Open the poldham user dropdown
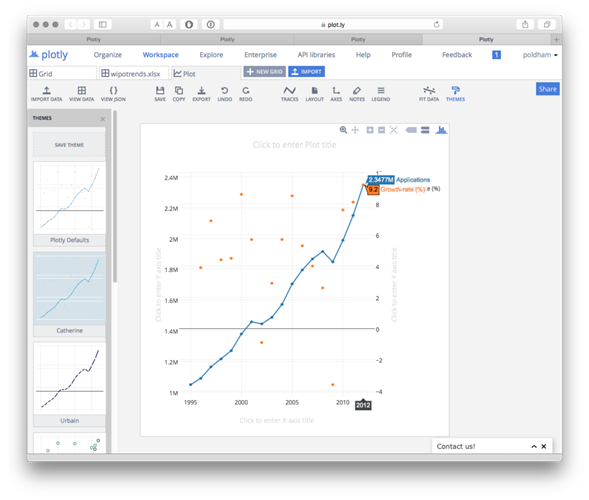This screenshot has height=500, width=589. [540, 55]
